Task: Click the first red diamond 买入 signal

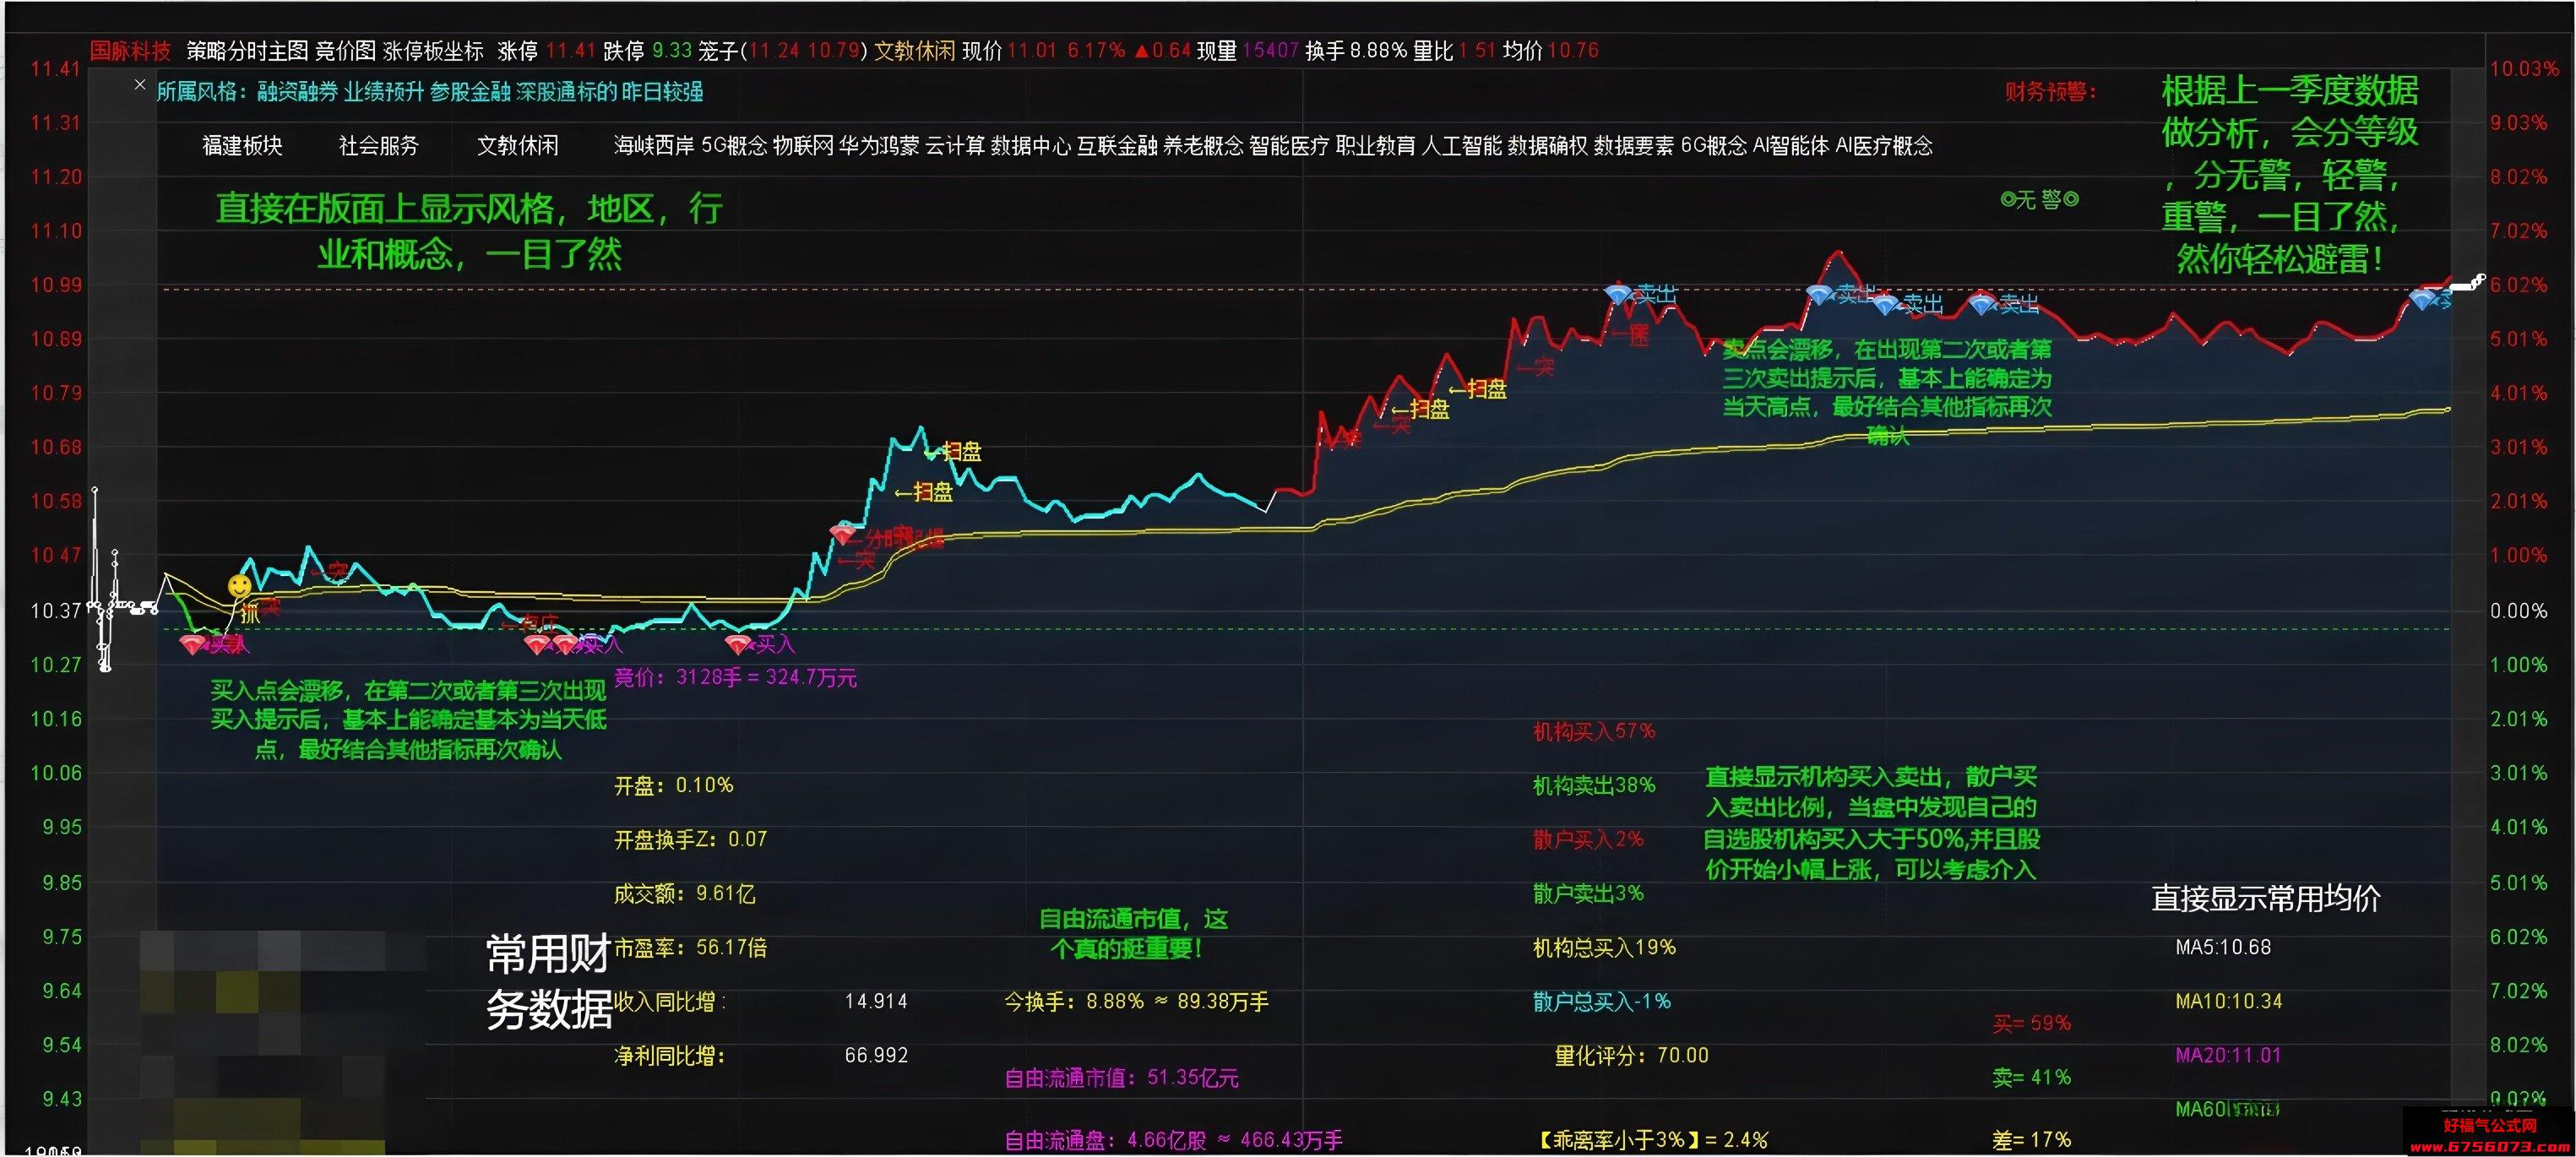Action: (193, 645)
